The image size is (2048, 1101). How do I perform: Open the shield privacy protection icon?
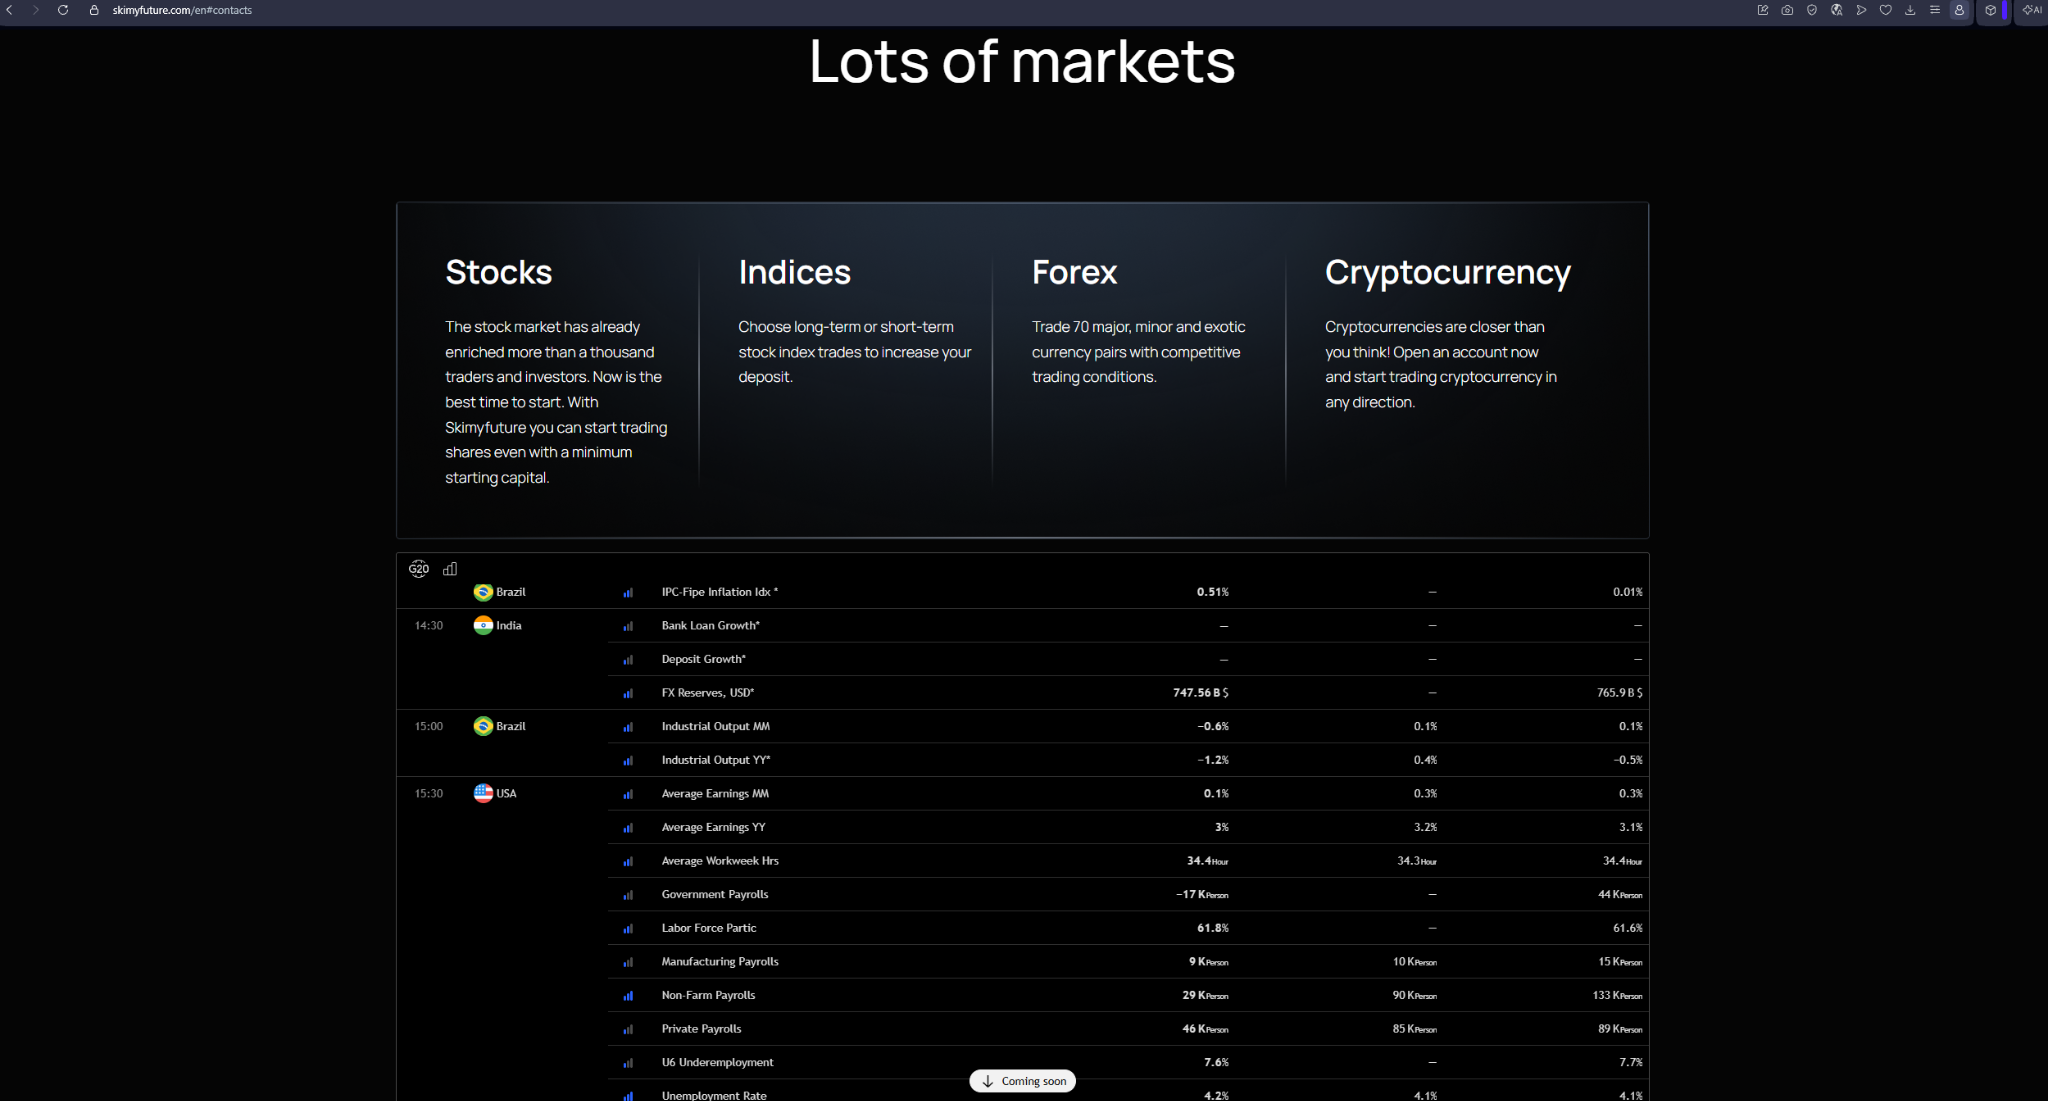coord(1812,10)
